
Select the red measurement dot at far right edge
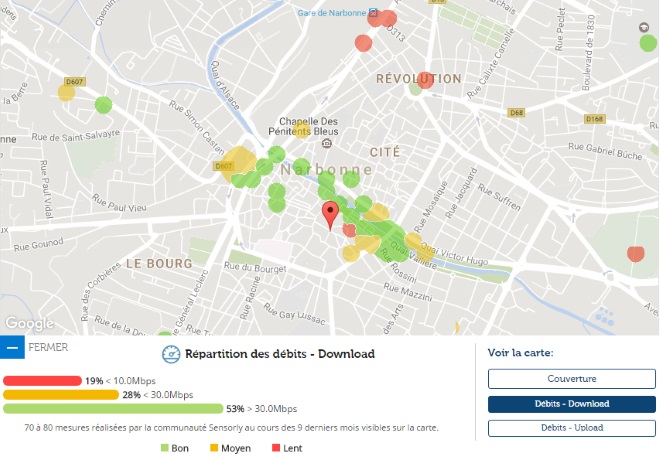pyautogui.click(x=636, y=253)
